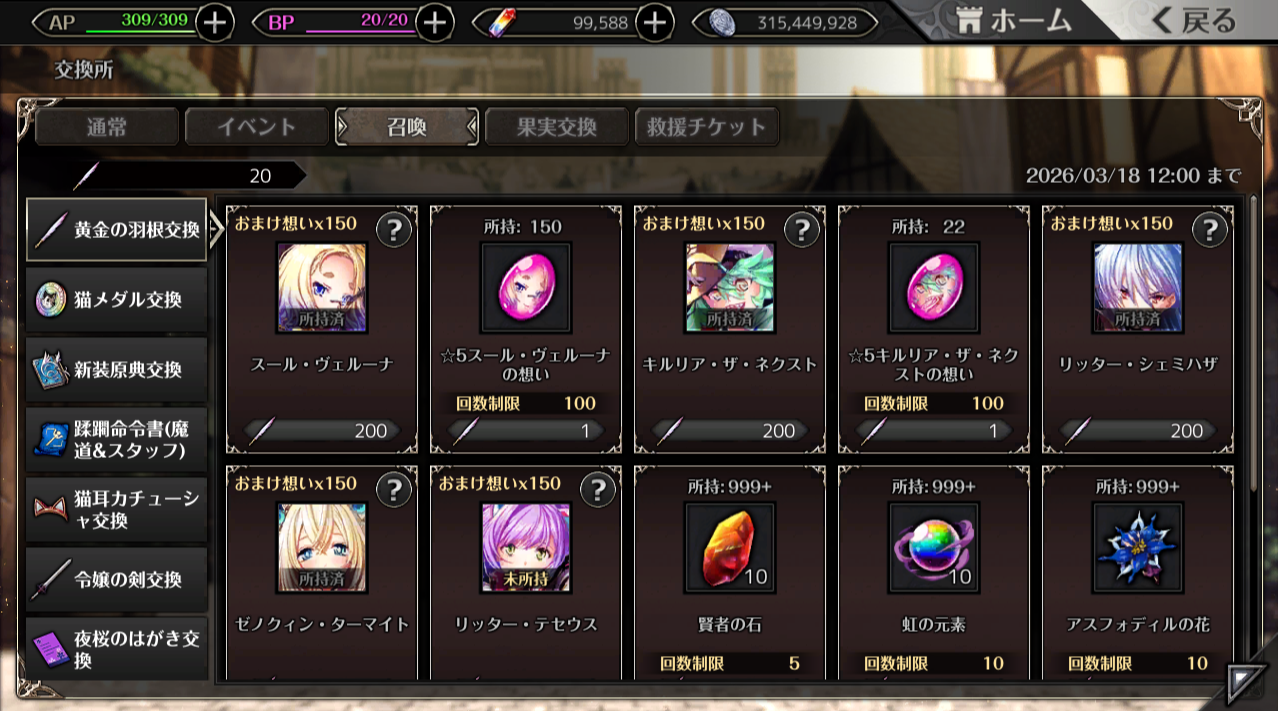This screenshot has width=1278, height=711.
Task: Switch to the 通常 tab
Action: tap(108, 127)
